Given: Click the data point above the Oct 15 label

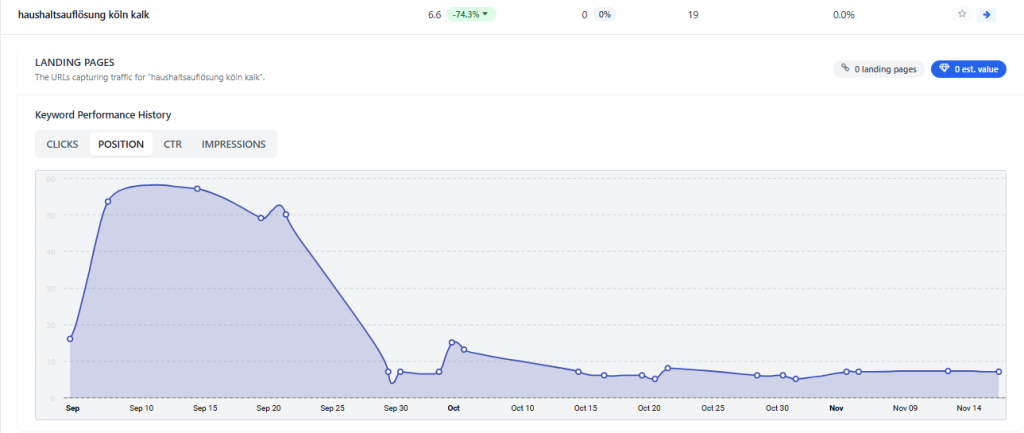Looking at the screenshot, I should [578, 372].
